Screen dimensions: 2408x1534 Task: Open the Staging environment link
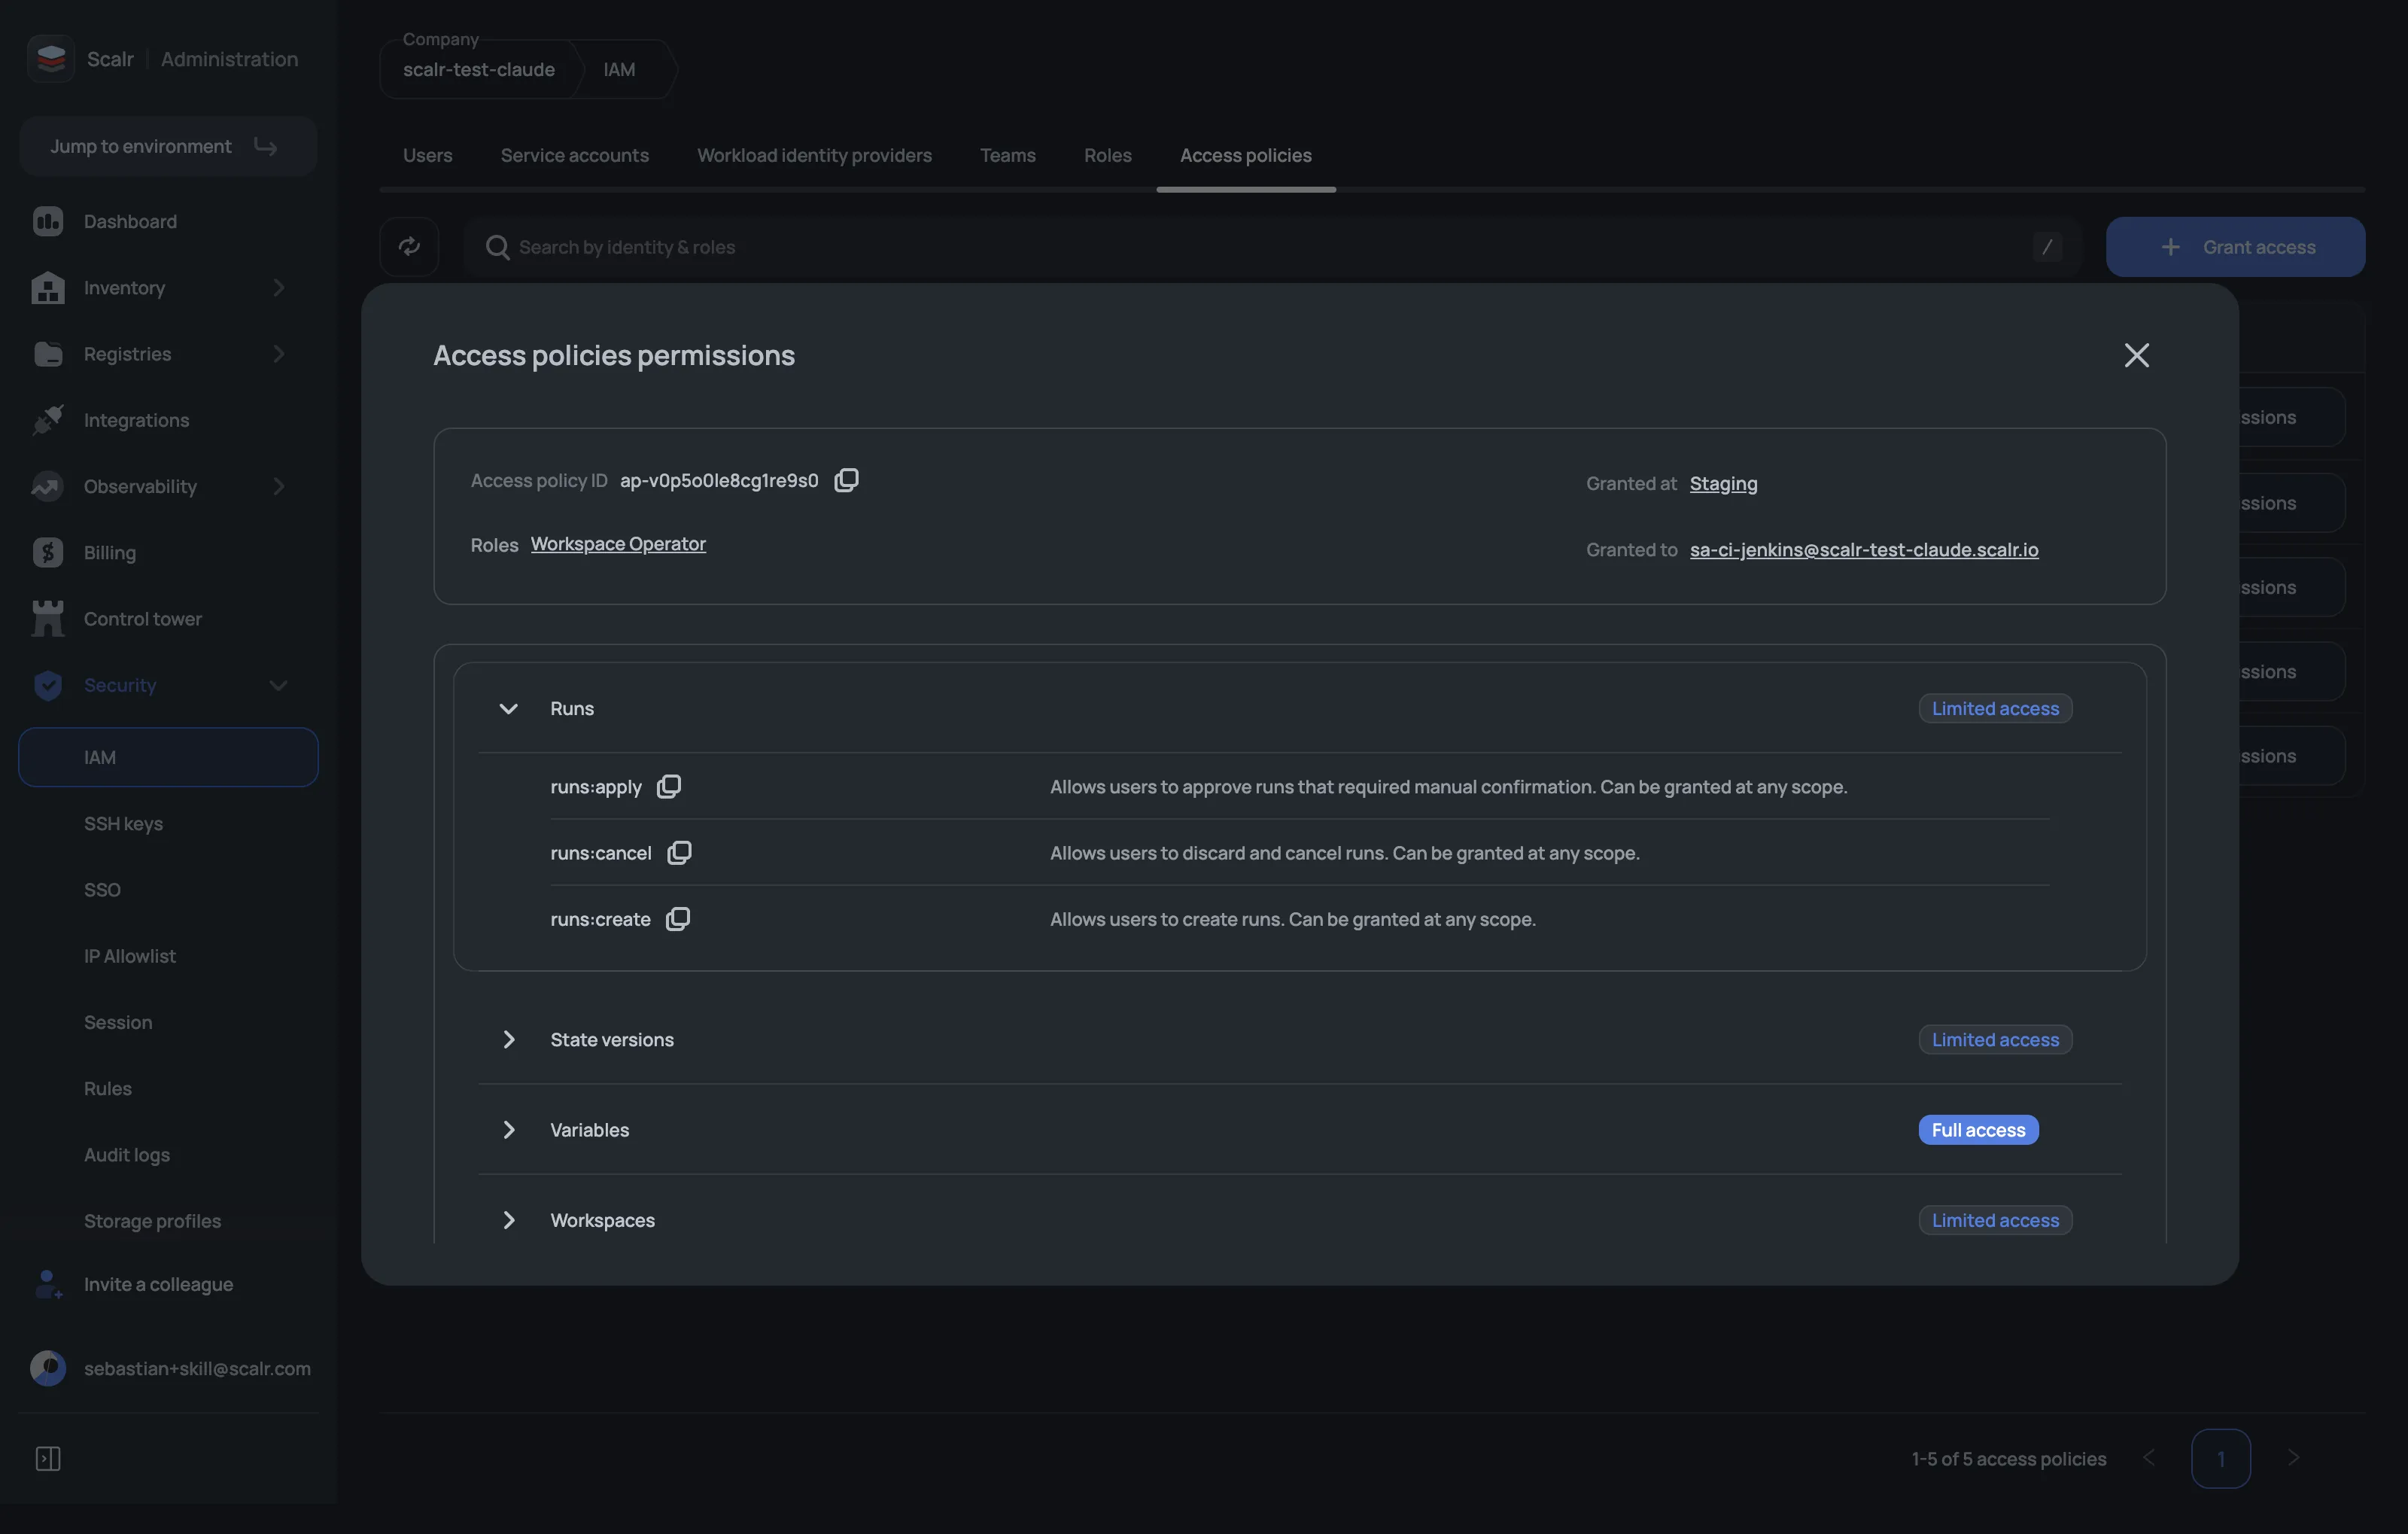click(x=1723, y=483)
